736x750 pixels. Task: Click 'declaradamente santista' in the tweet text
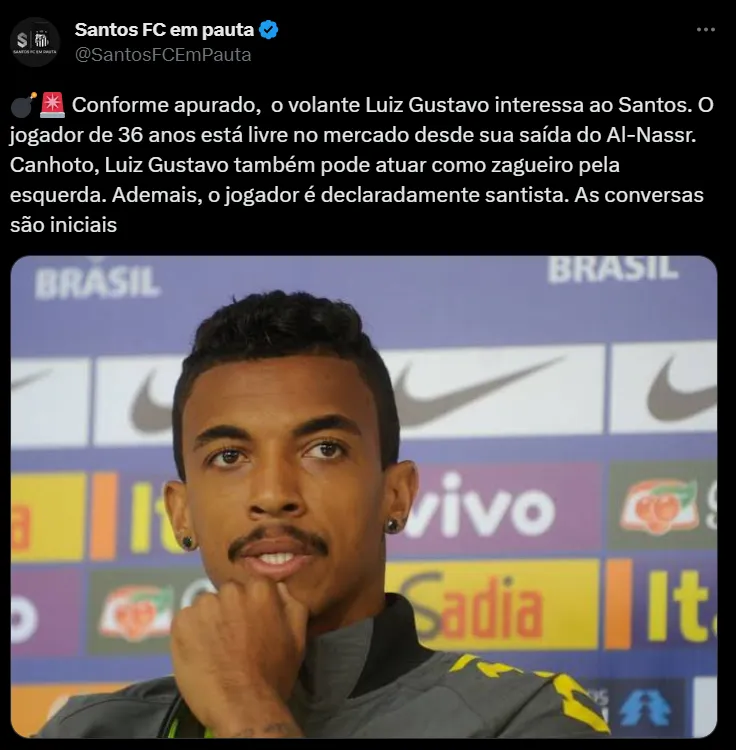tap(442, 195)
